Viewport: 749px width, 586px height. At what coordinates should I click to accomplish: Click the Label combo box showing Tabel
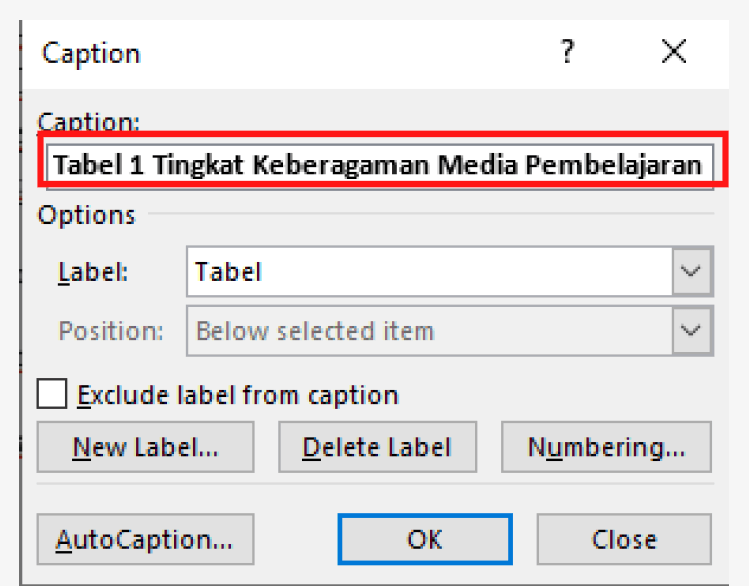430,271
